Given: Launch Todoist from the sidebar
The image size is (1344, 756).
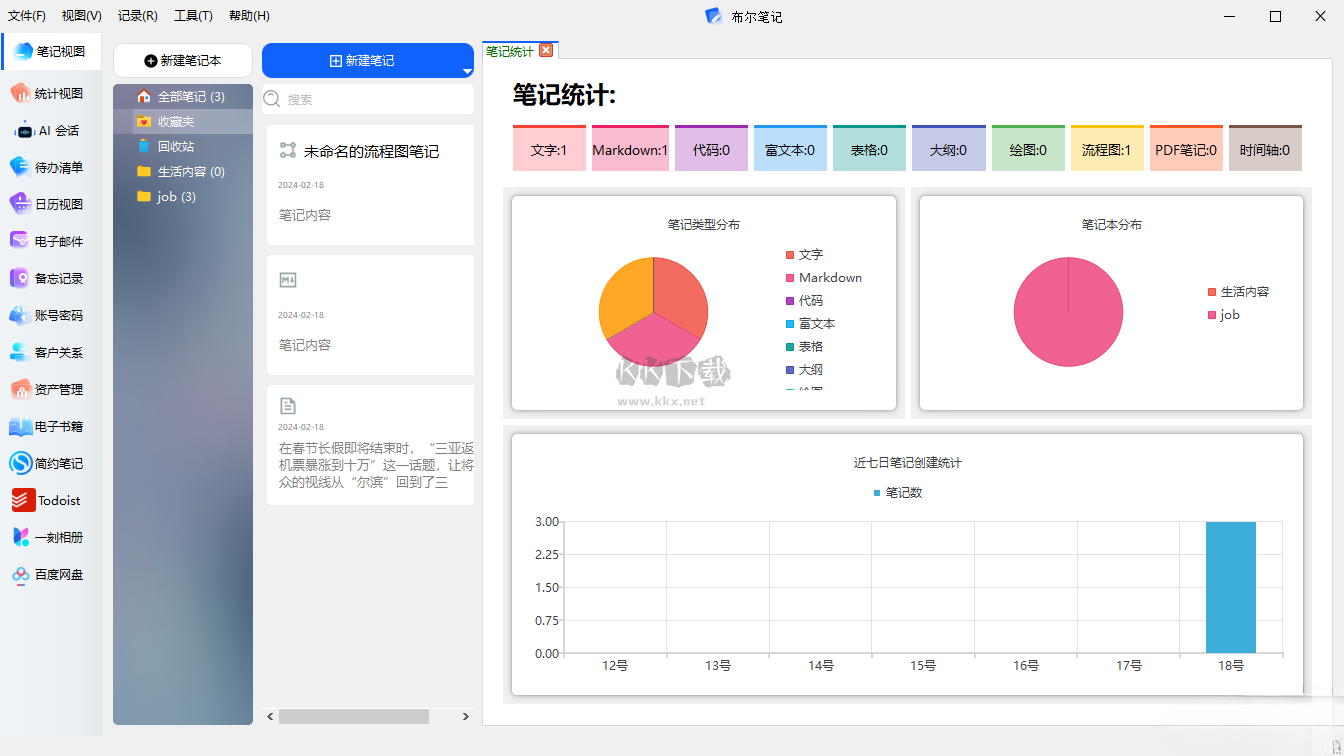Looking at the screenshot, I should click(22, 500).
